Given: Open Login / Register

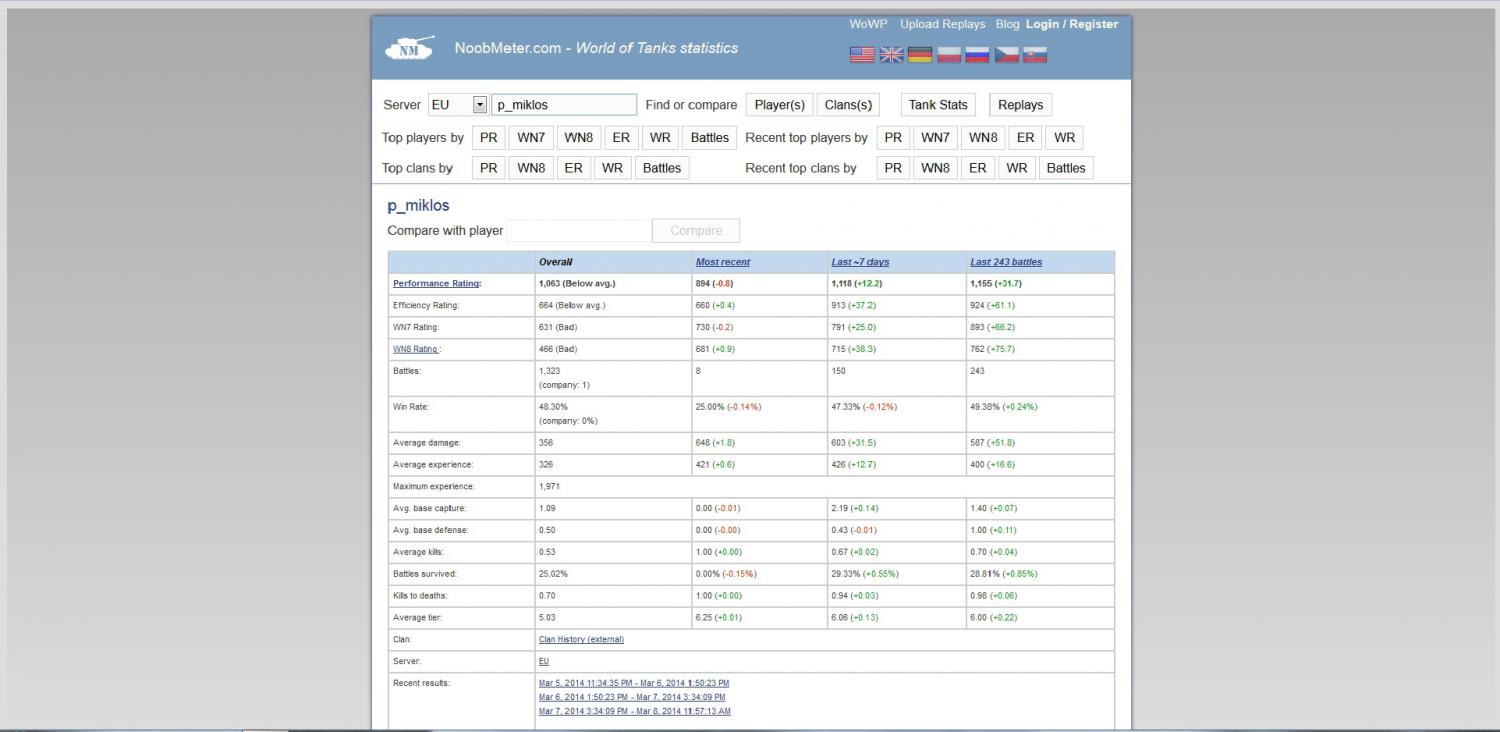Looking at the screenshot, I should click(1072, 24).
